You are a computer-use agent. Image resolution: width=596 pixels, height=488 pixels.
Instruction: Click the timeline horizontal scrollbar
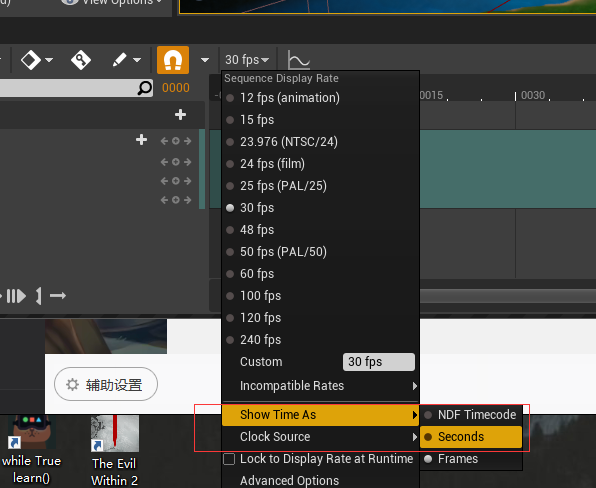(507, 296)
